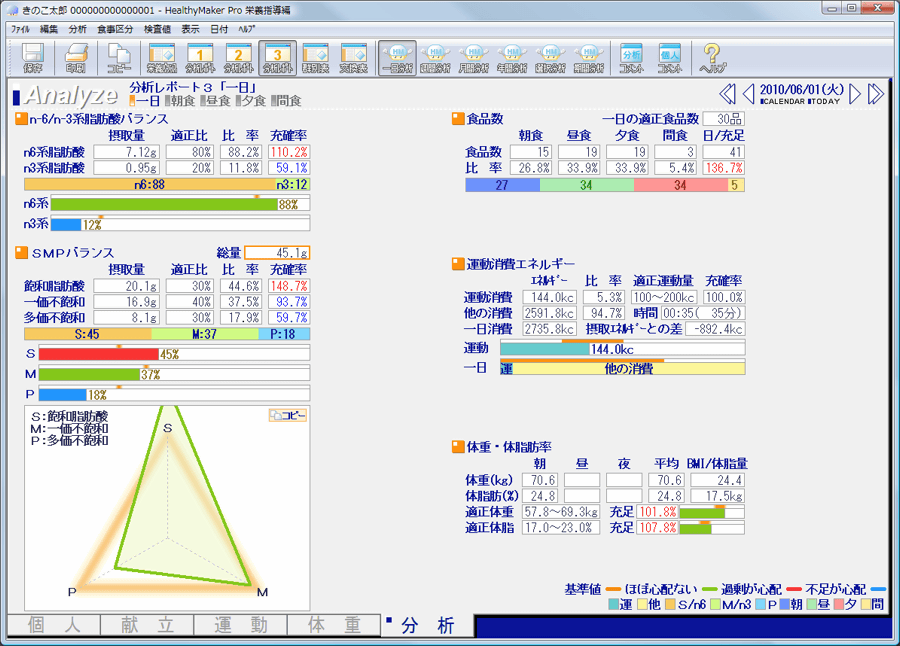Click the 総量 45.1g value box
The image size is (900, 646).
[x=277, y=253]
